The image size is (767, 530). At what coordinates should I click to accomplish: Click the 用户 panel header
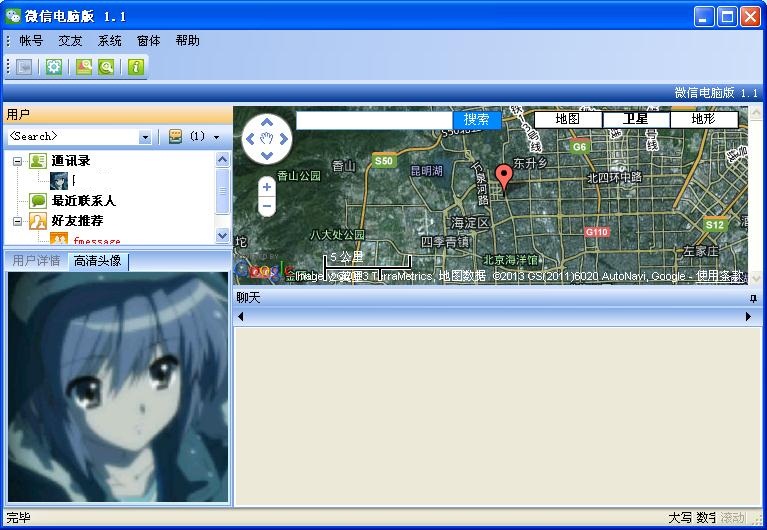tap(117, 115)
